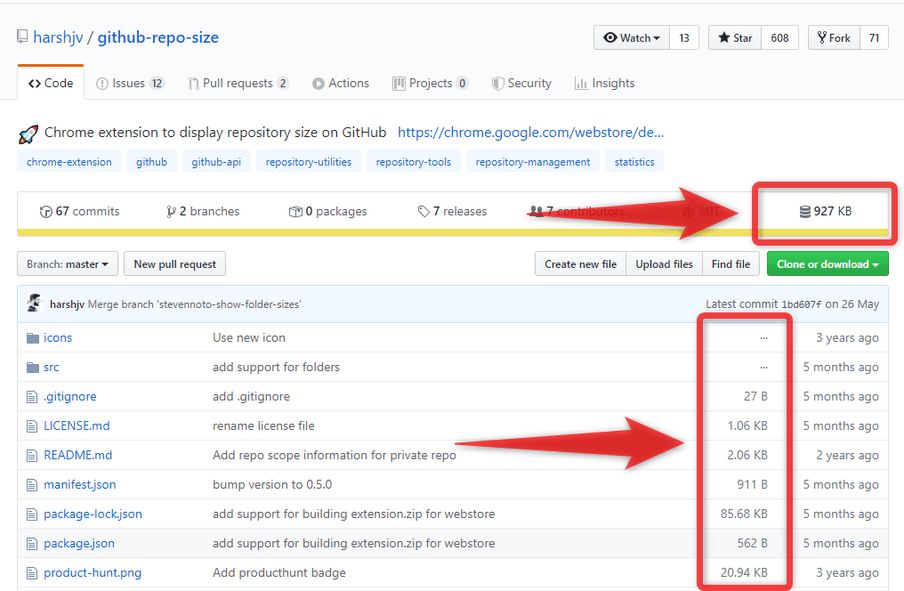
Task: Fork the repository
Action: 834,38
